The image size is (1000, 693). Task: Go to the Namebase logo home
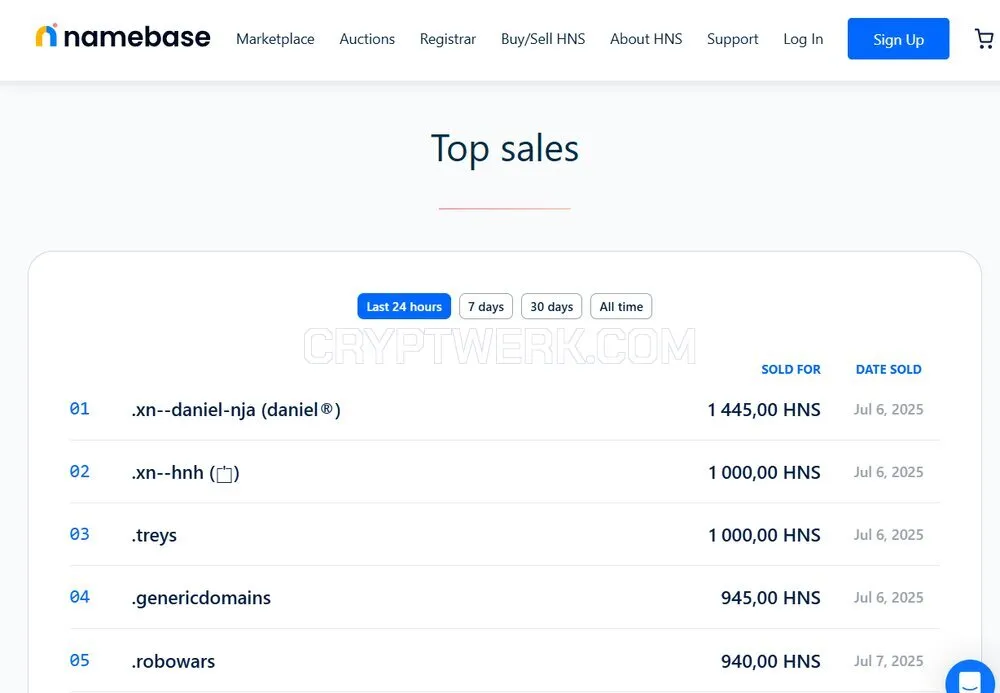click(x=122, y=36)
